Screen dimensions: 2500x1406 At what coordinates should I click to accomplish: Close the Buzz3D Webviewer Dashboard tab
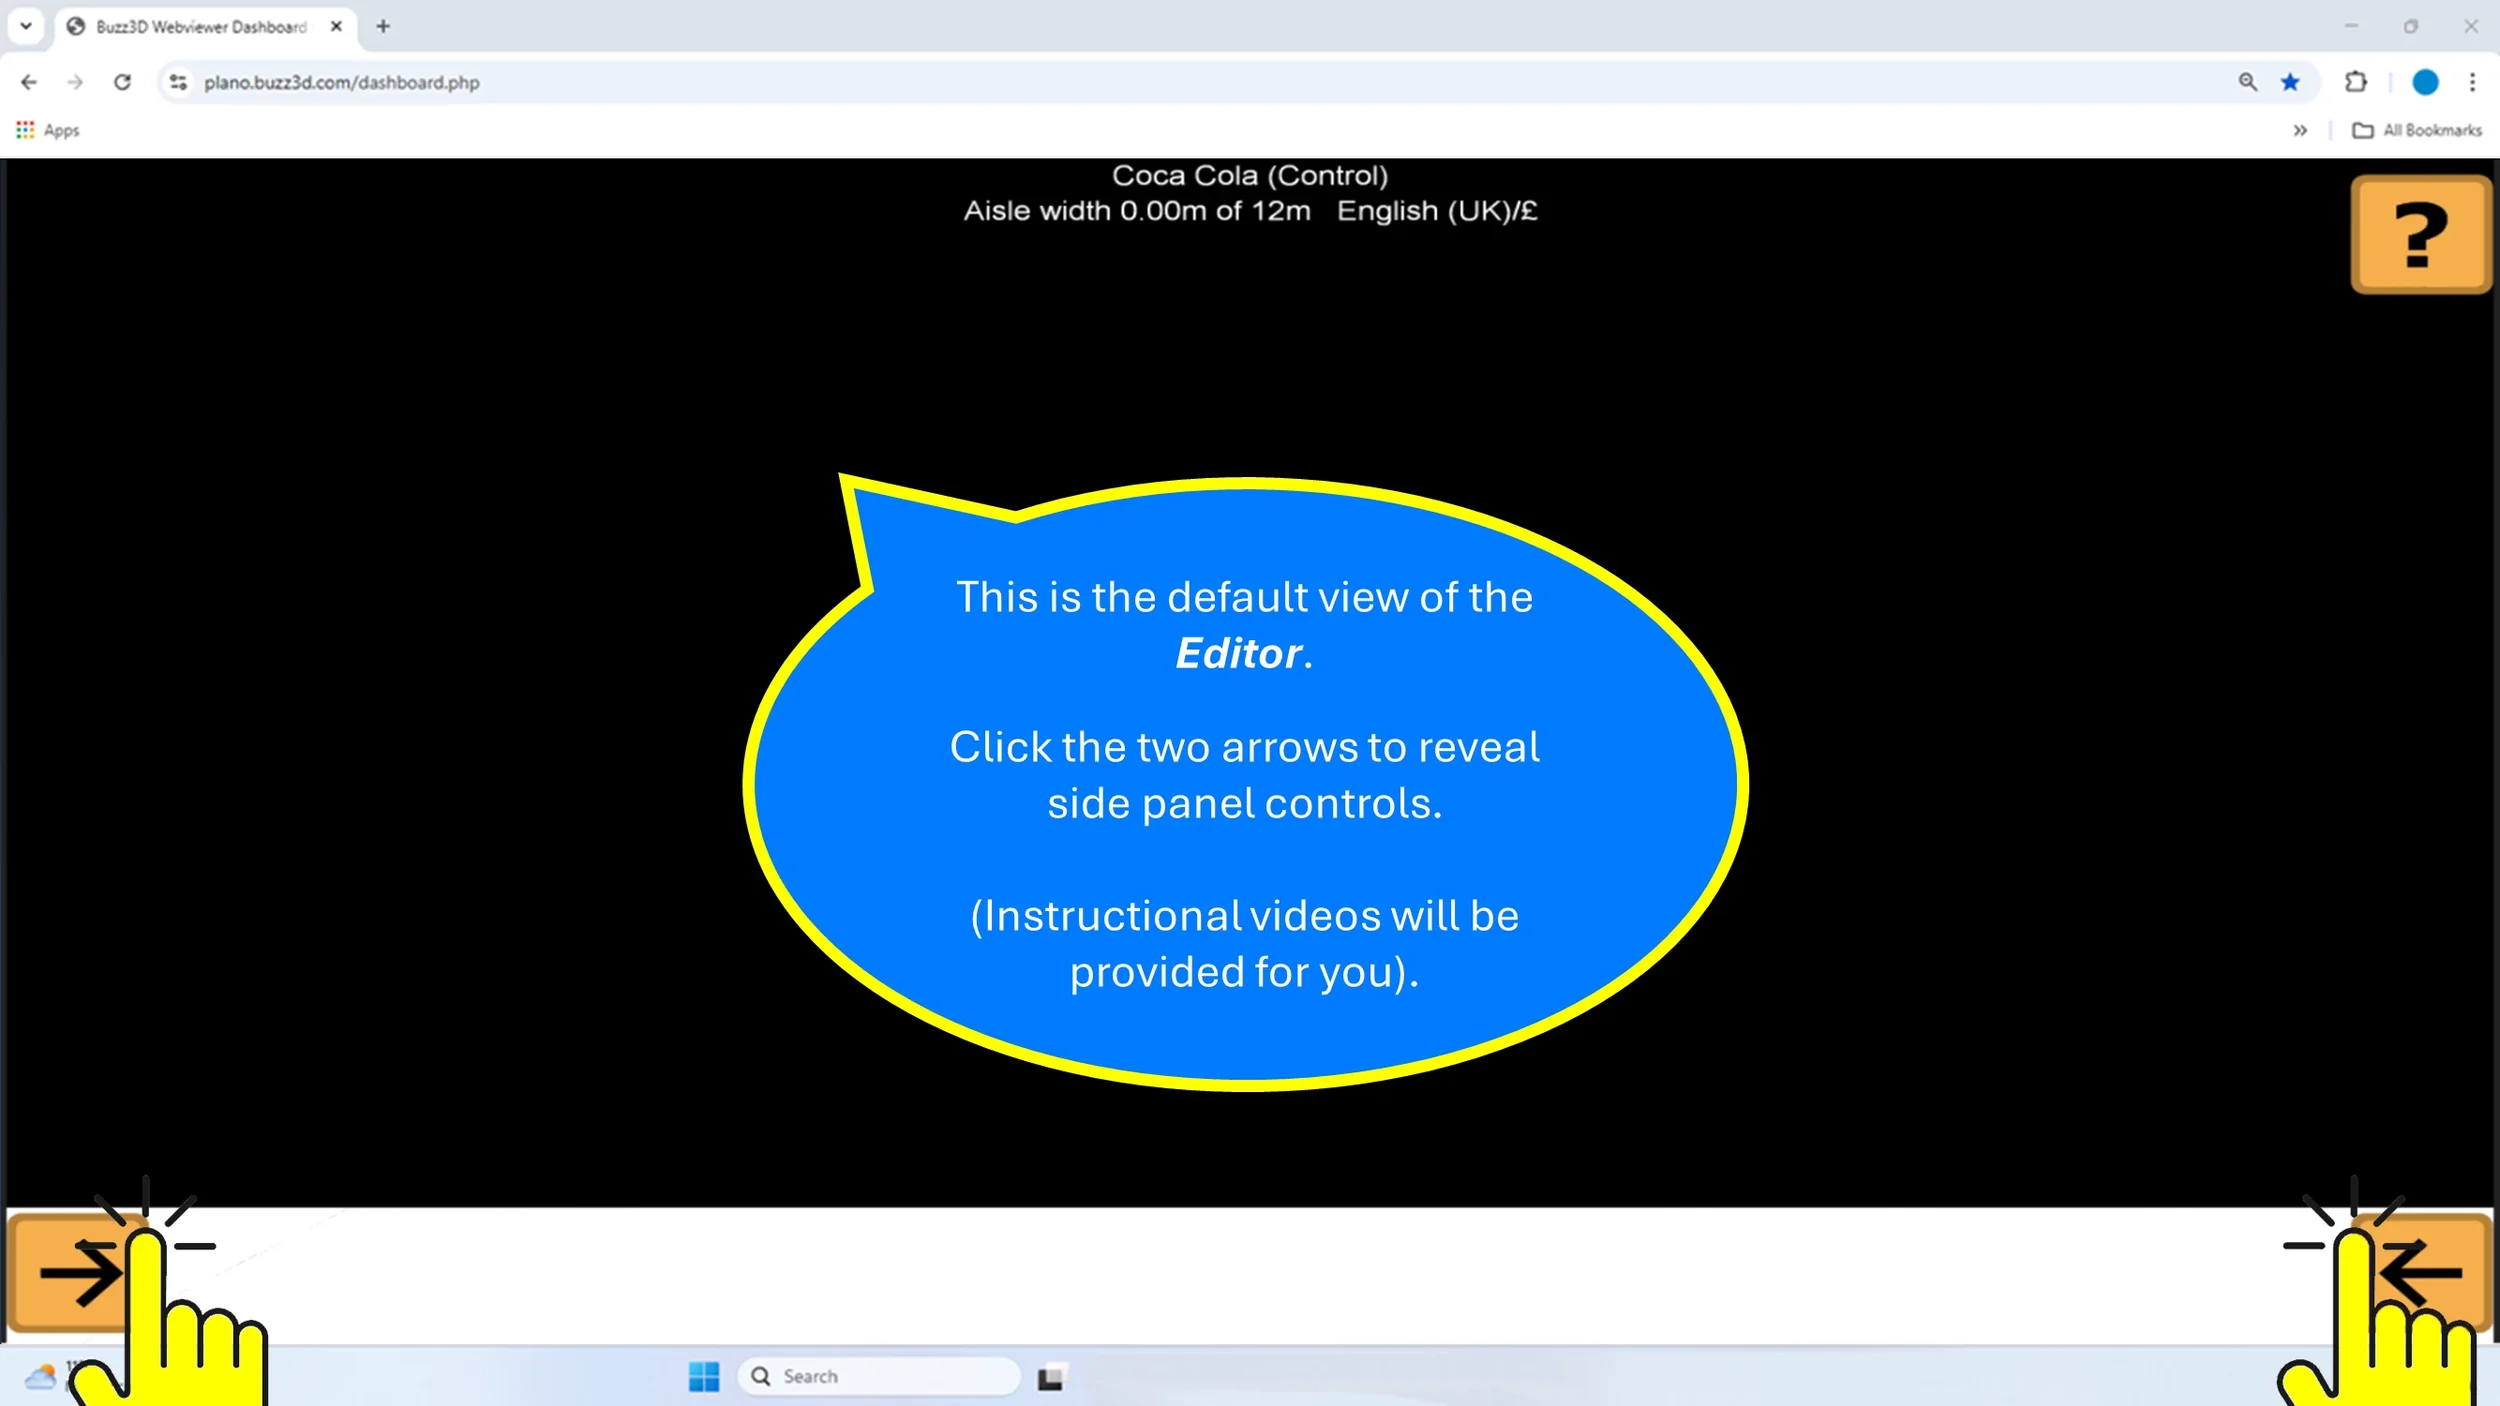coord(336,27)
